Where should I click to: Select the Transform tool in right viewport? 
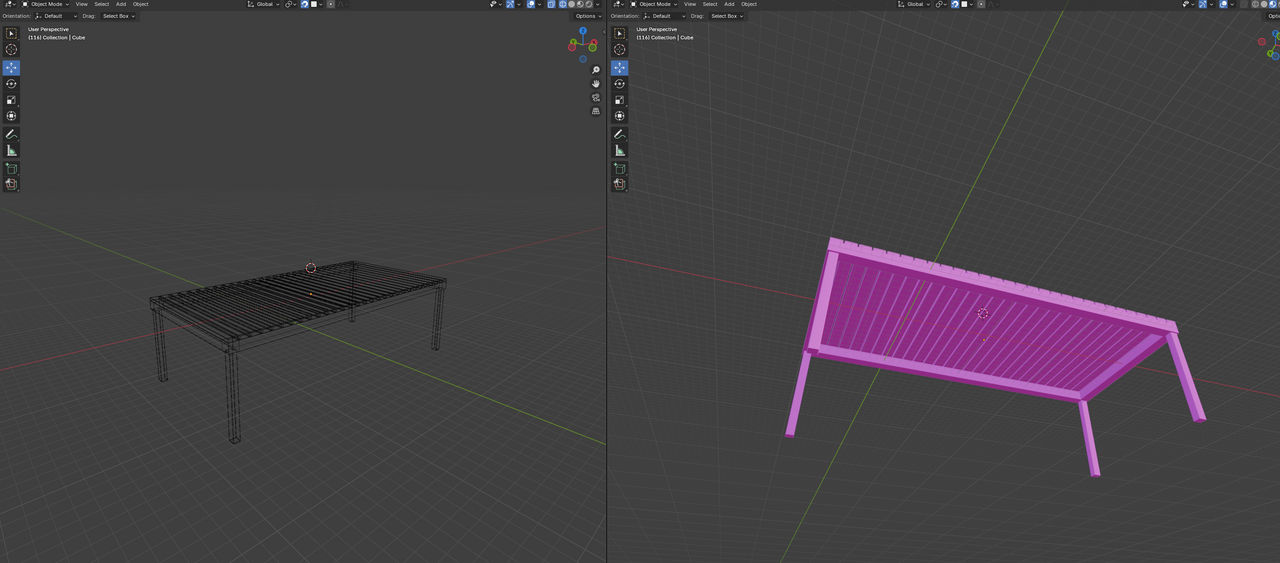(x=619, y=116)
